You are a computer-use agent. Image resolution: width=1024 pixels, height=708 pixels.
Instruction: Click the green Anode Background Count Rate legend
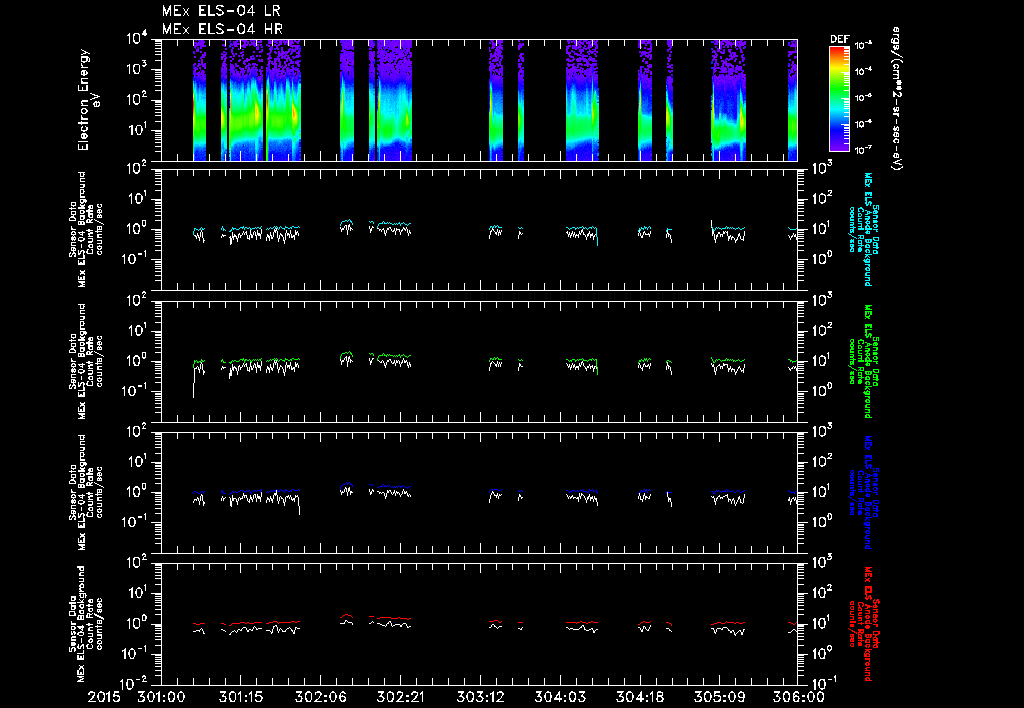863,361
